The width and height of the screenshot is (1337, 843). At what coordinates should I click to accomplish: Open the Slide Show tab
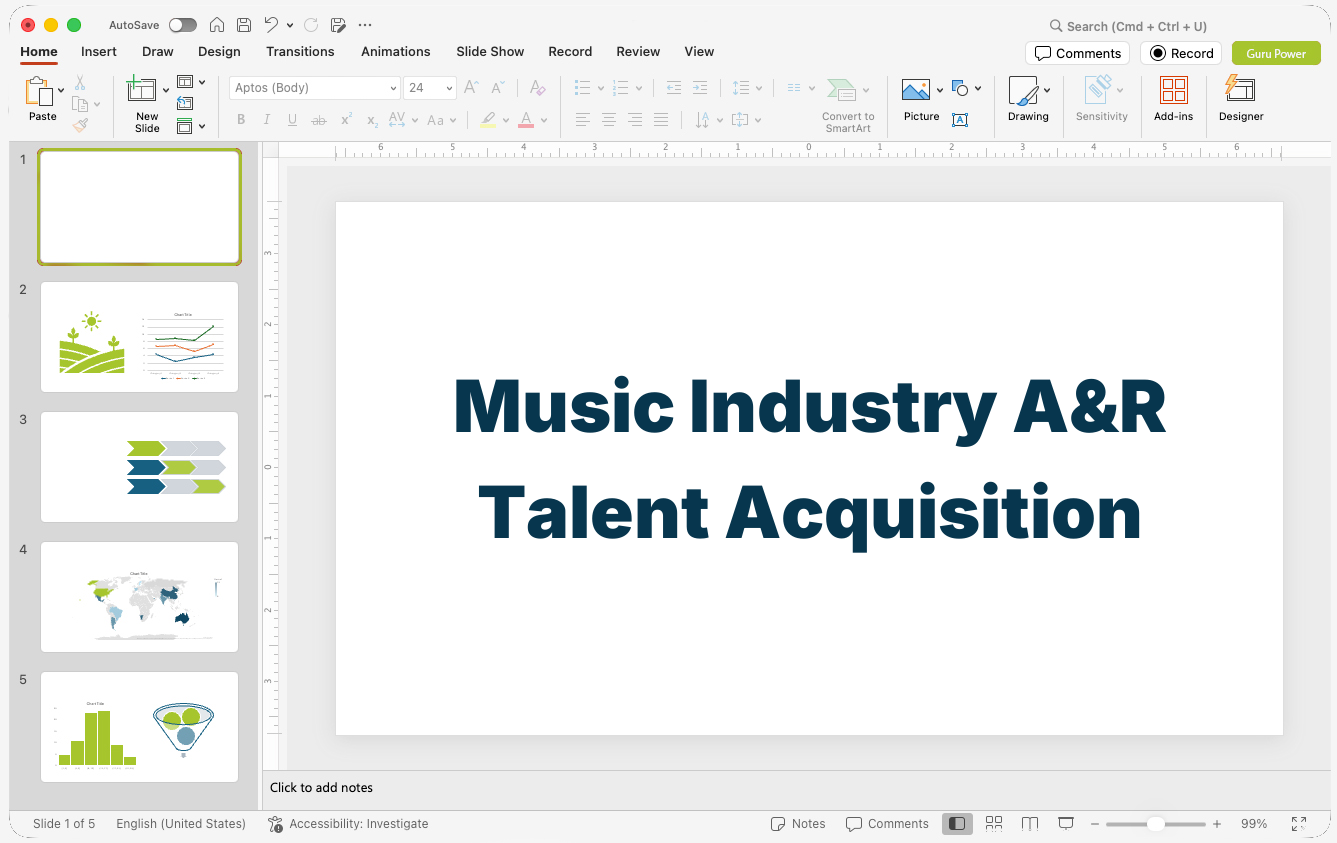(490, 51)
